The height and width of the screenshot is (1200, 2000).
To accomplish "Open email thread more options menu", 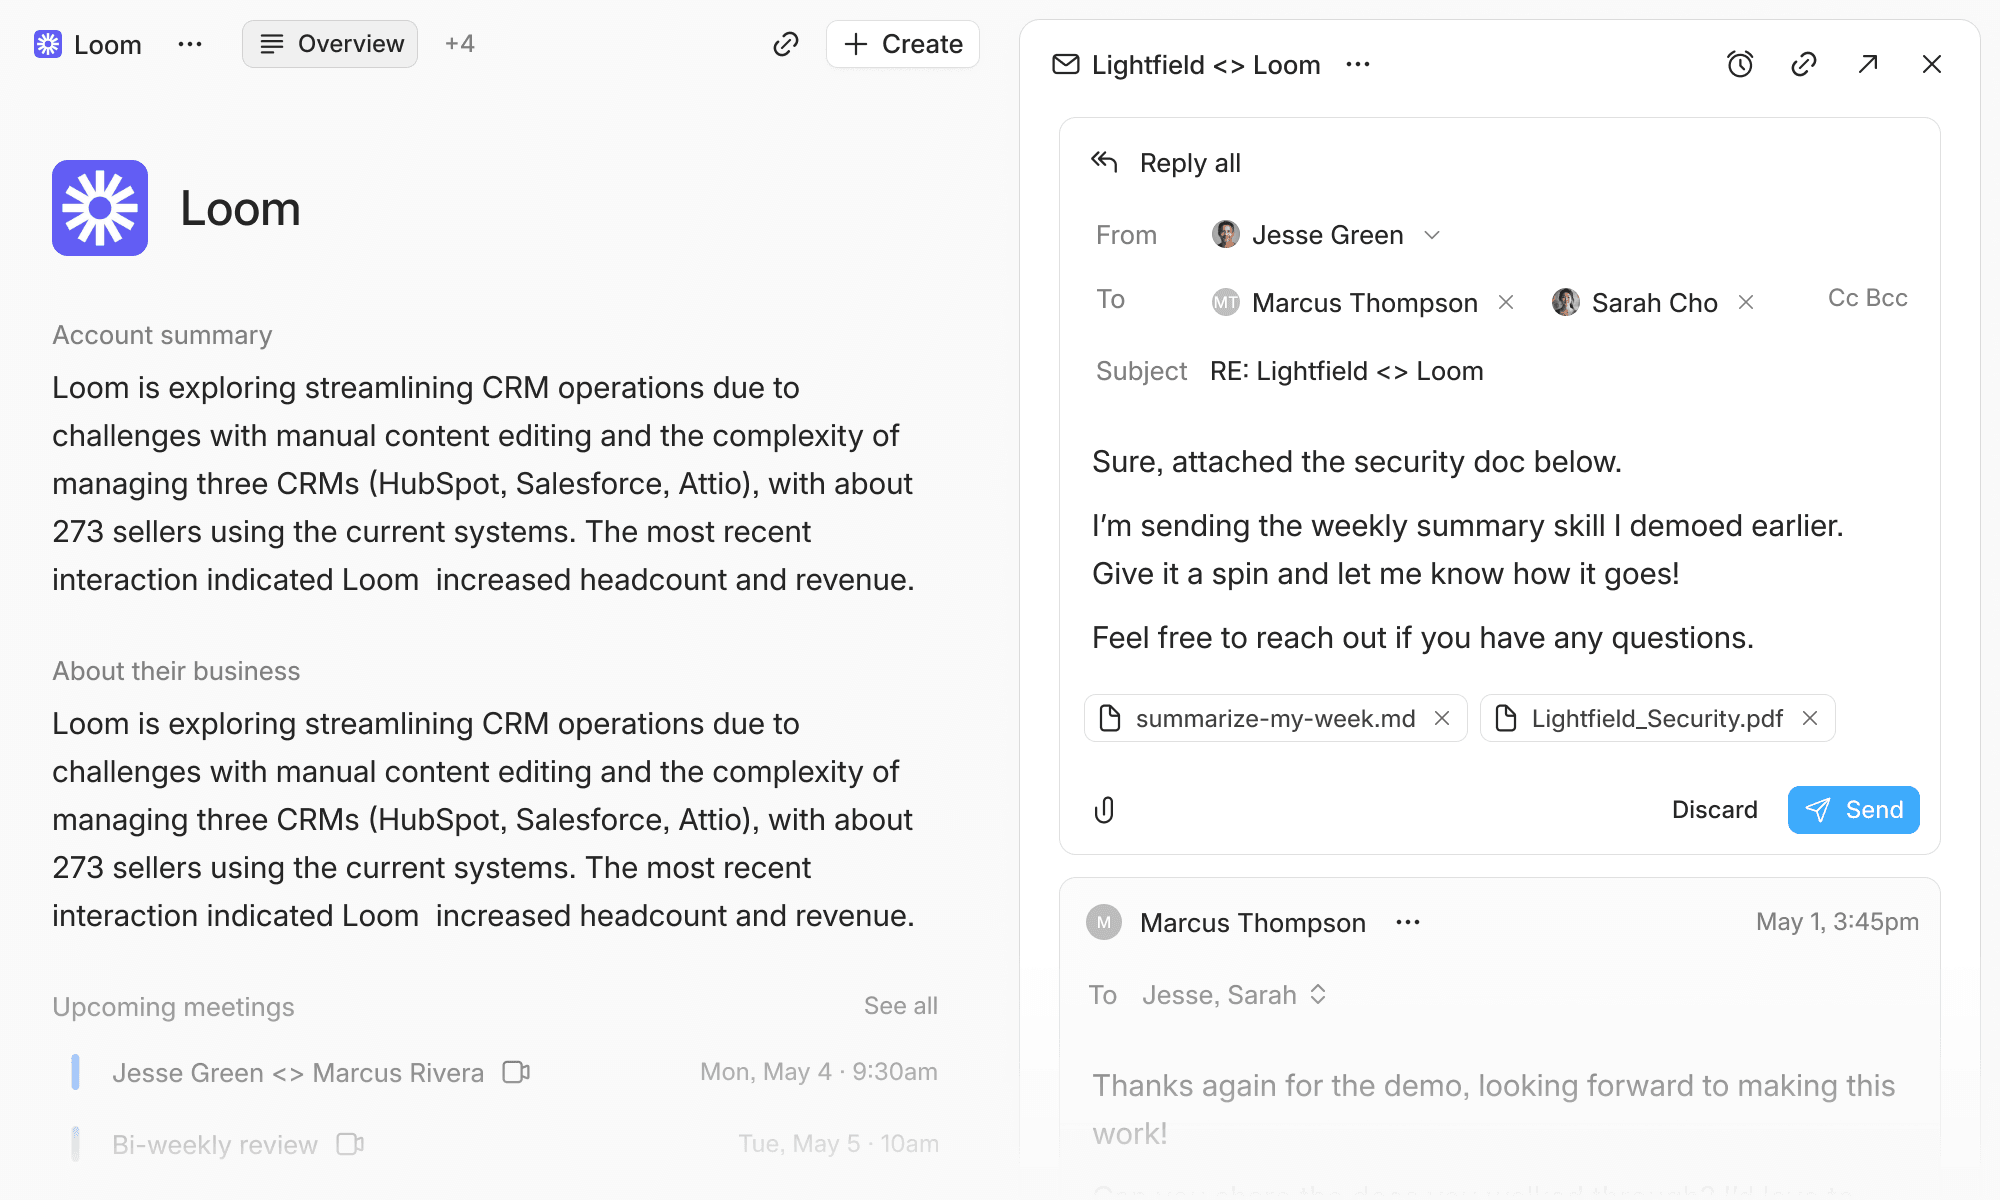I will coord(1358,65).
